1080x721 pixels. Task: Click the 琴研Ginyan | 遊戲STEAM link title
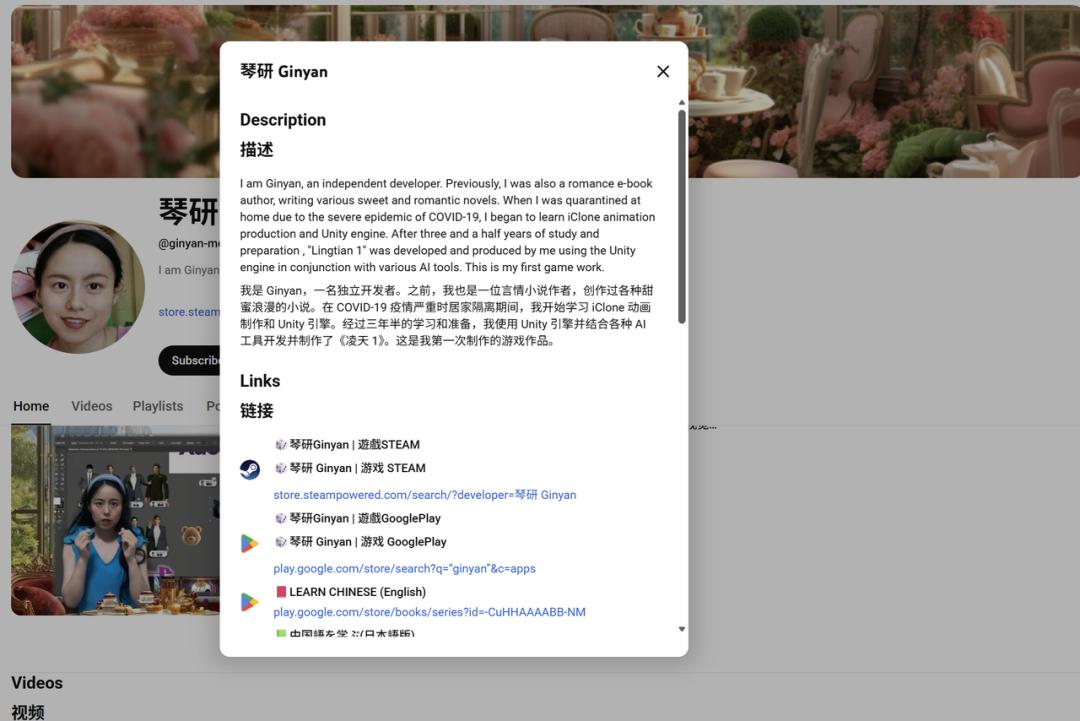coord(354,445)
